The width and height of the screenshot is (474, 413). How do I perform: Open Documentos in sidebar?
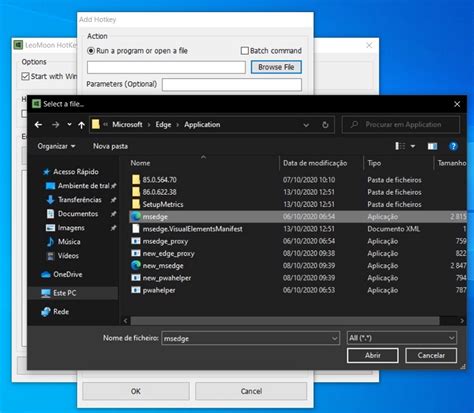coord(78,214)
